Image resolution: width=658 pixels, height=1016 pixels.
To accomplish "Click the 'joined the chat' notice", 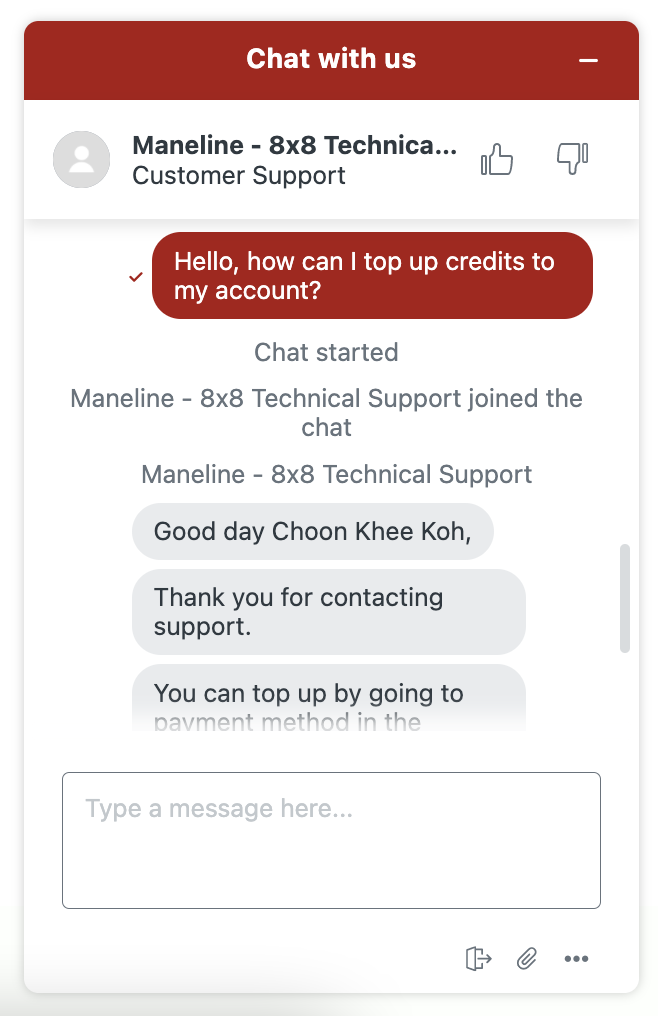I will pos(326,413).
